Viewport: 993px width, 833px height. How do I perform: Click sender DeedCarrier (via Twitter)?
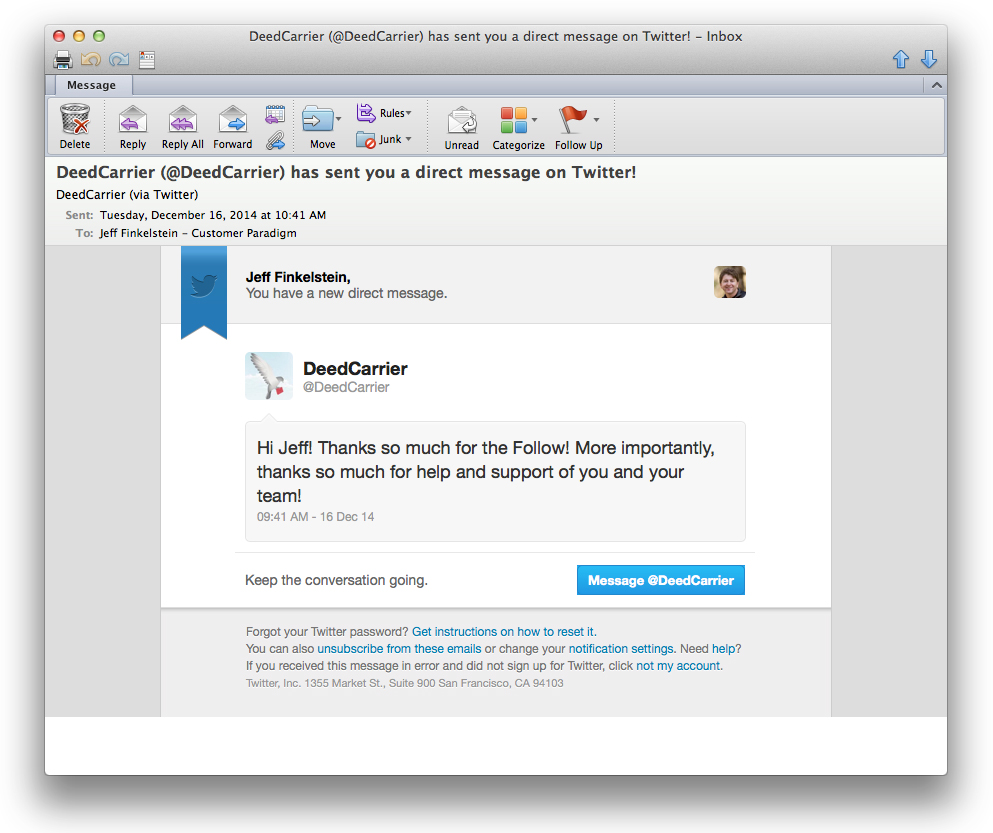point(127,194)
